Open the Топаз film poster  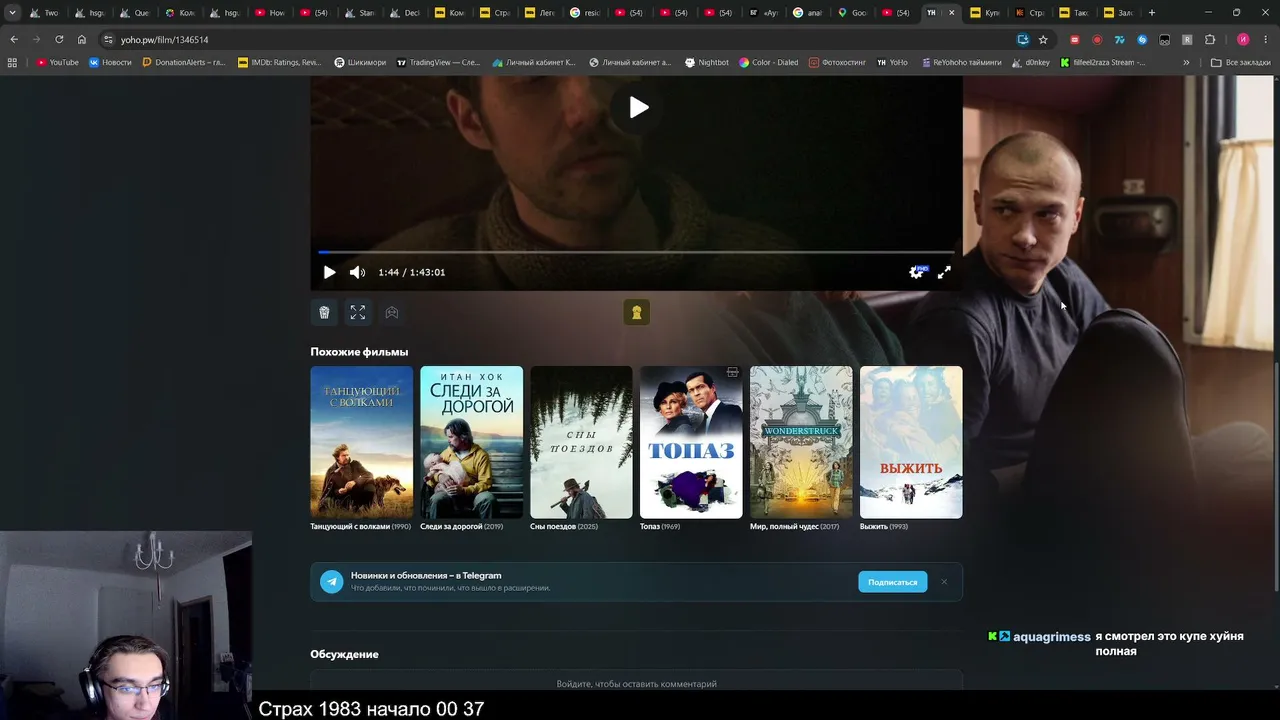691,442
